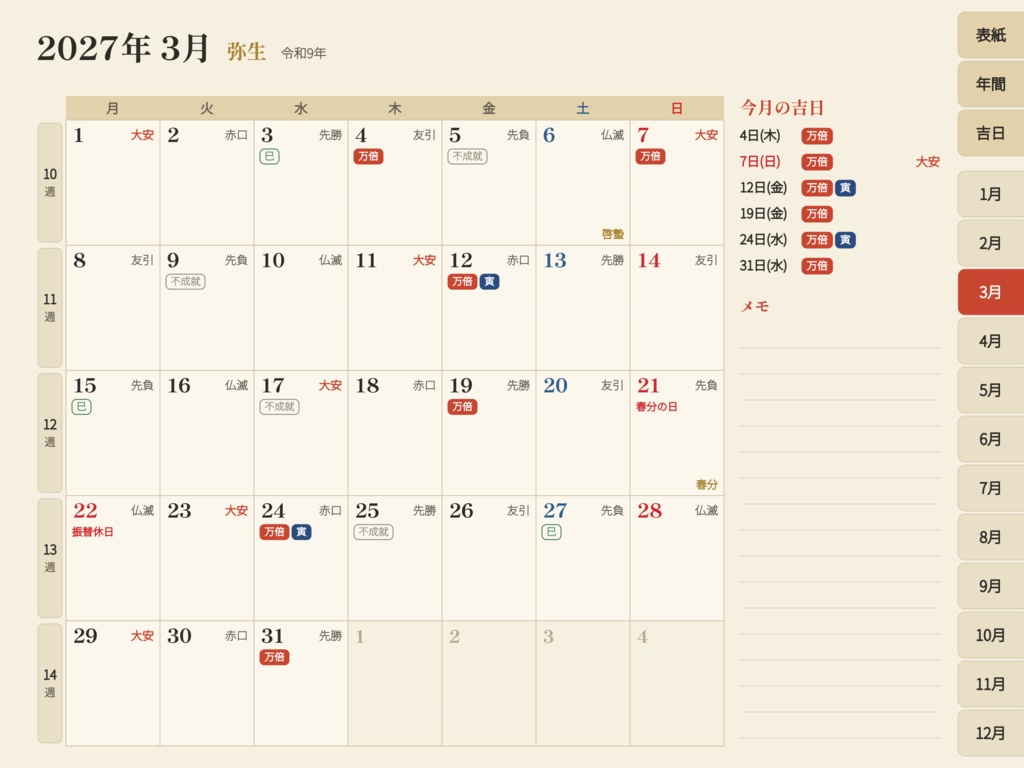Open the 吉日 lucky days tab
1024x768 pixels.
(x=990, y=133)
